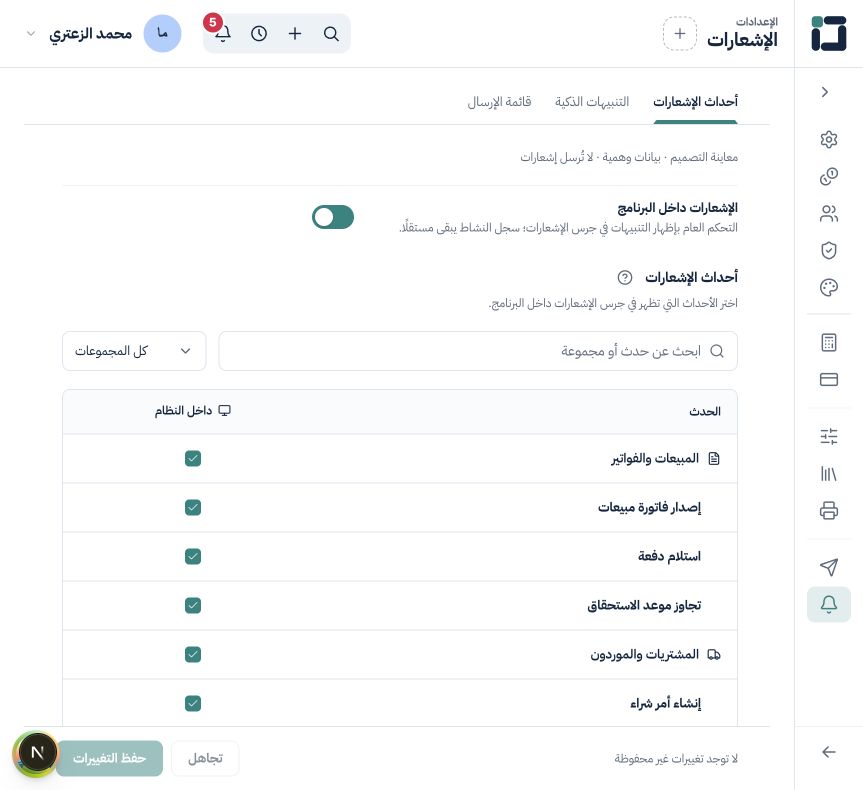Open the search icon in top toolbar
This screenshot has height=790, width=863.
click(331, 34)
